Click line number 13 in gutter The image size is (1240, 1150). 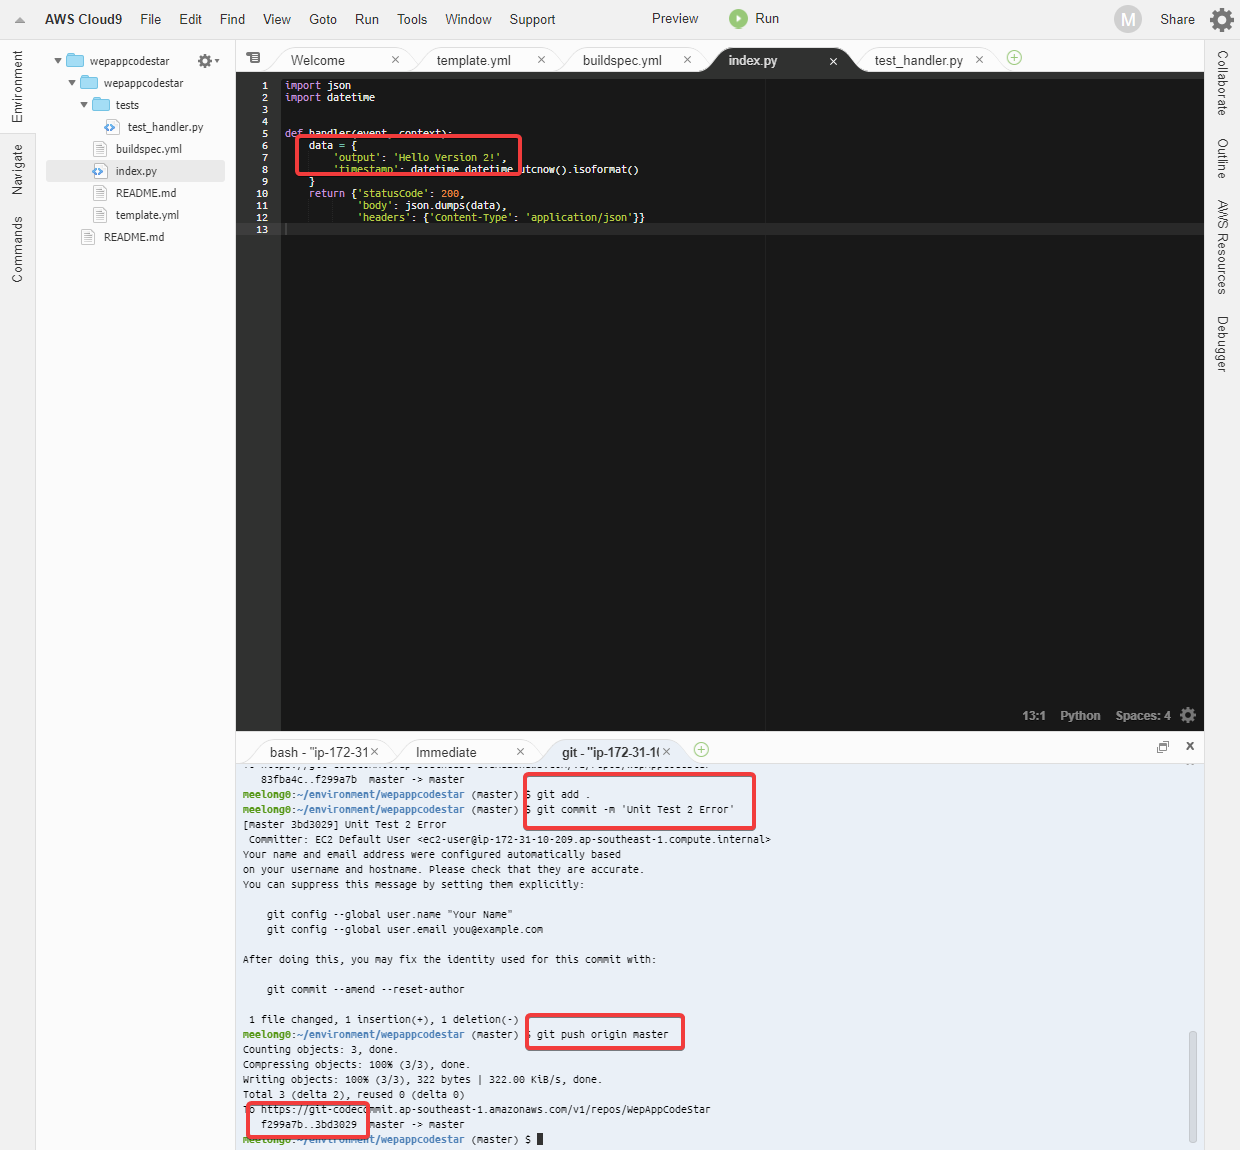pos(262,229)
